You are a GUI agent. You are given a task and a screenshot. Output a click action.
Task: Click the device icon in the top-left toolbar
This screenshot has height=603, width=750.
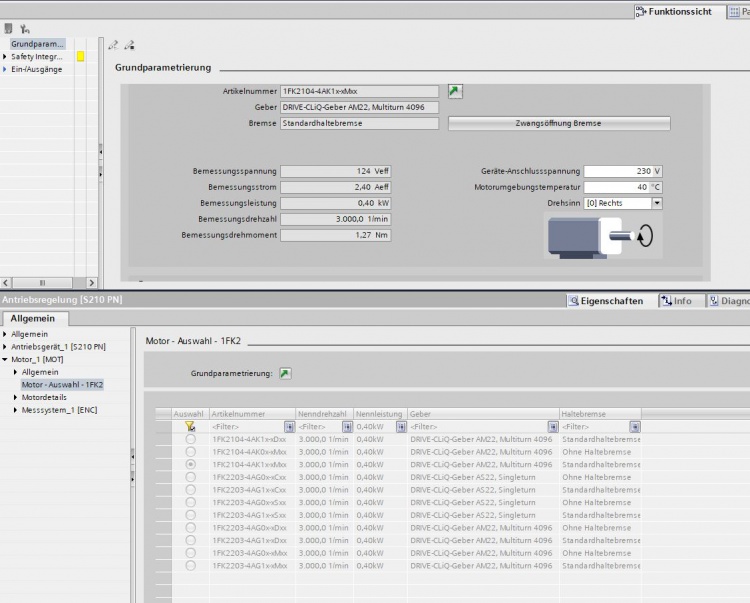click(8, 29)
